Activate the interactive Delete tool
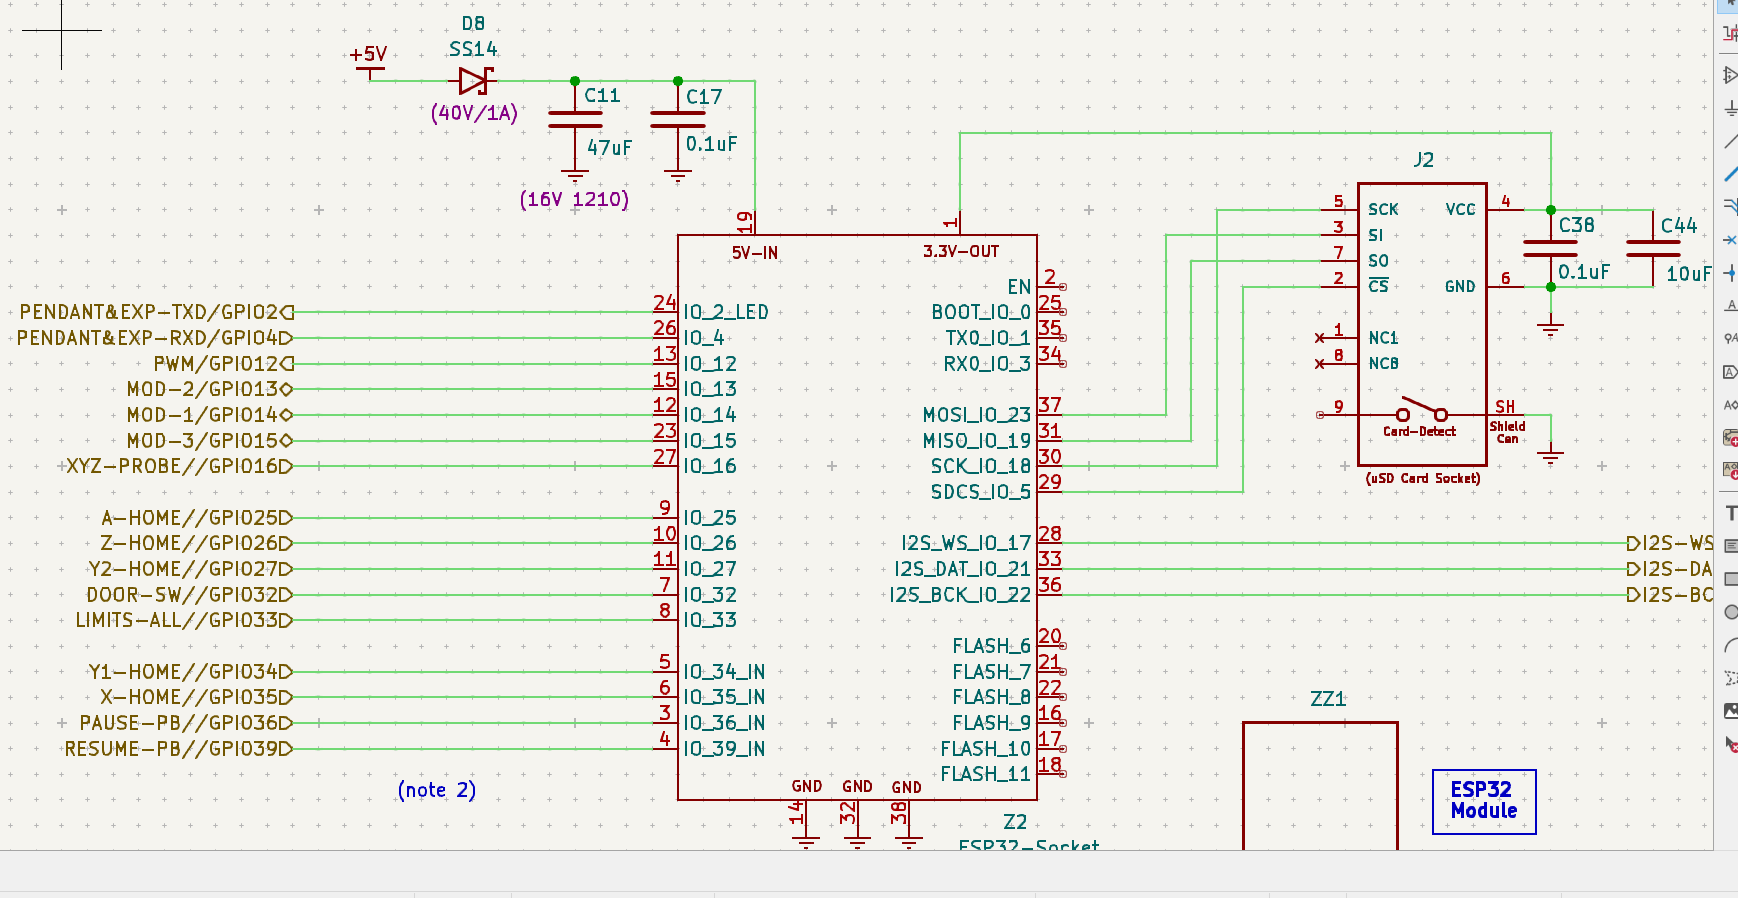Screen dimensions: 1738x898 click(1730, 744)
